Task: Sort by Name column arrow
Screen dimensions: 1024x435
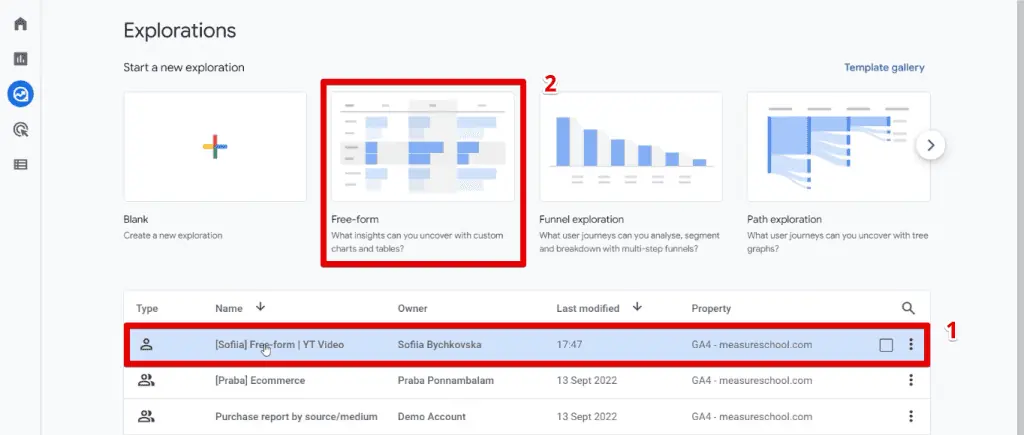Action: coord(262,308)
